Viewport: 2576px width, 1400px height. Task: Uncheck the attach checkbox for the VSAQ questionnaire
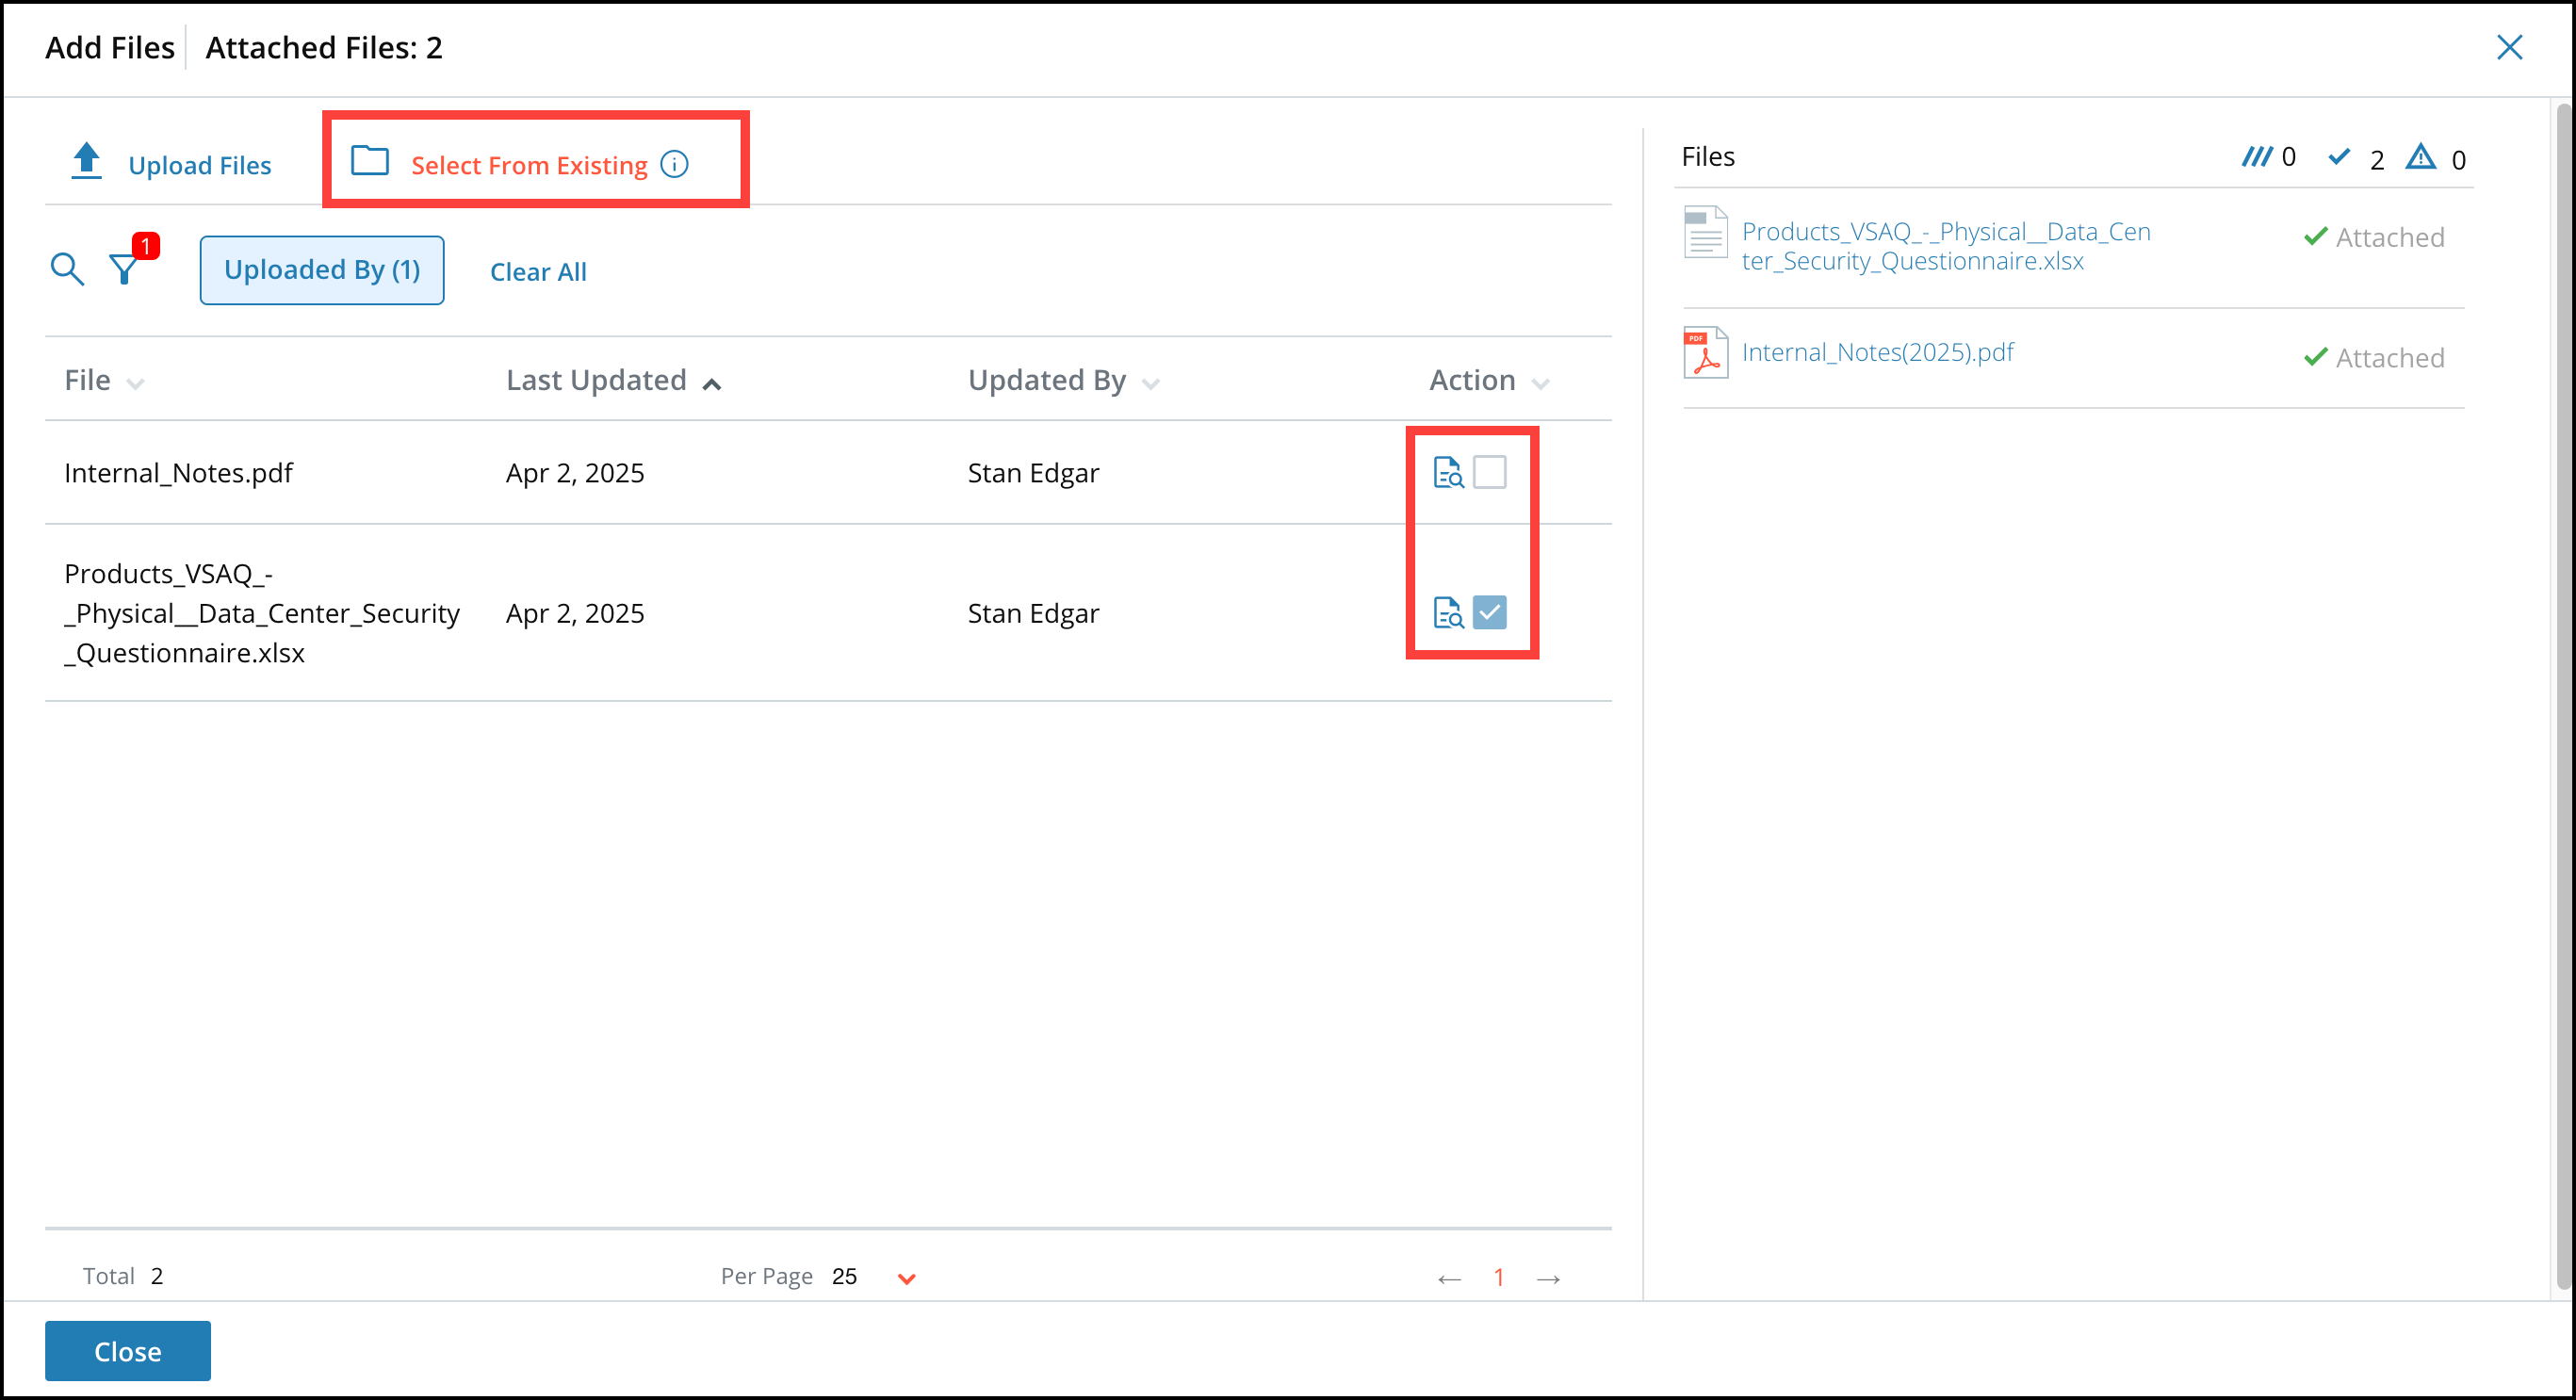click(1490, 612)
